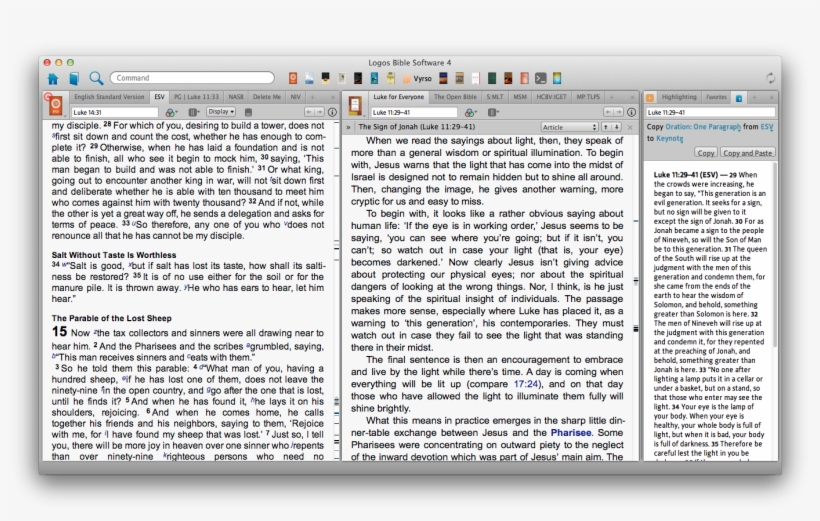Expand the Display dropdown in ESV panel
Image resolution: width=820 pixels, height=521 pixels.
click(x=221, y=112)
